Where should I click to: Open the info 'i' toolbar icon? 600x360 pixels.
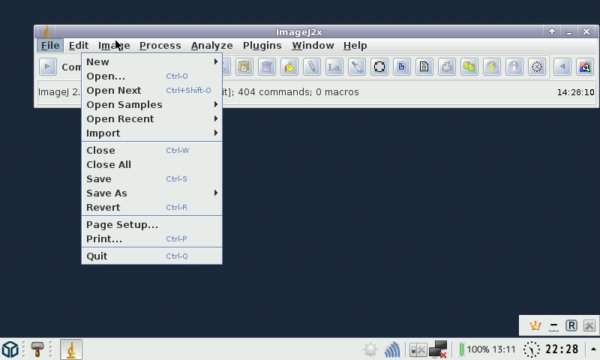coord(514,67)
